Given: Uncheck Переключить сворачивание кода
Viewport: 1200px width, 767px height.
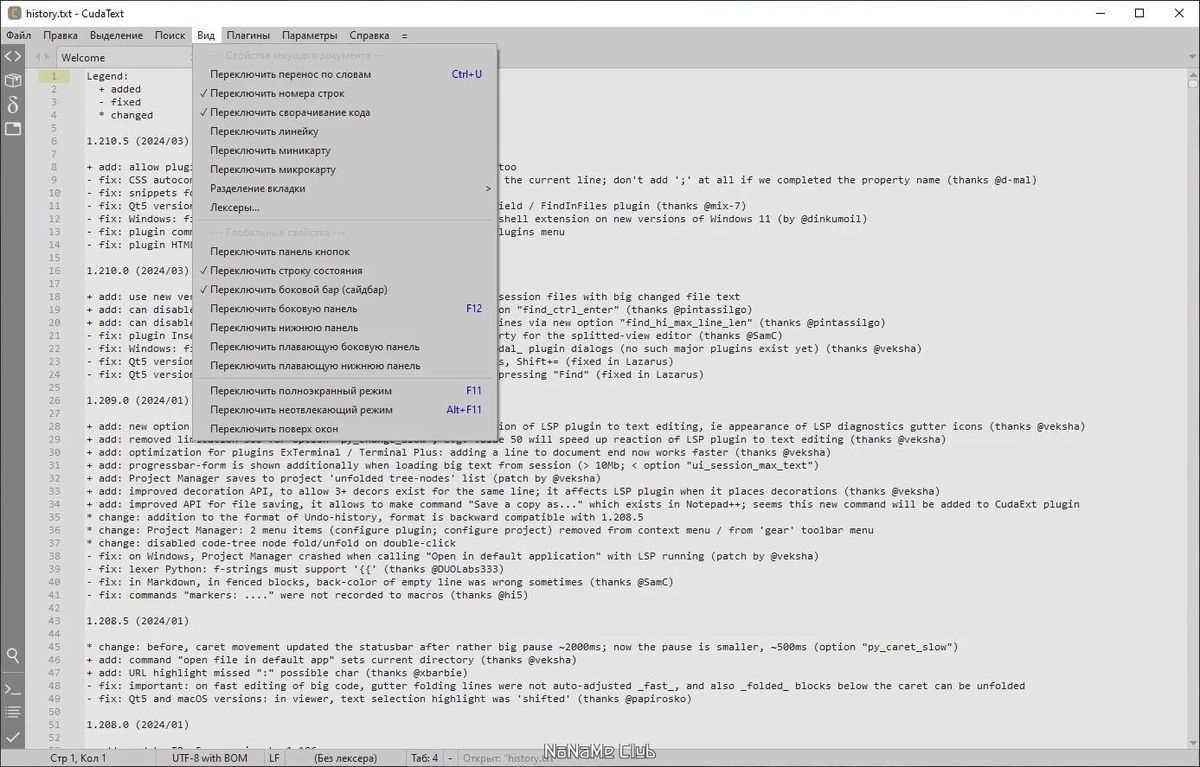Looking at the screenshot, I should coord(345,112).
